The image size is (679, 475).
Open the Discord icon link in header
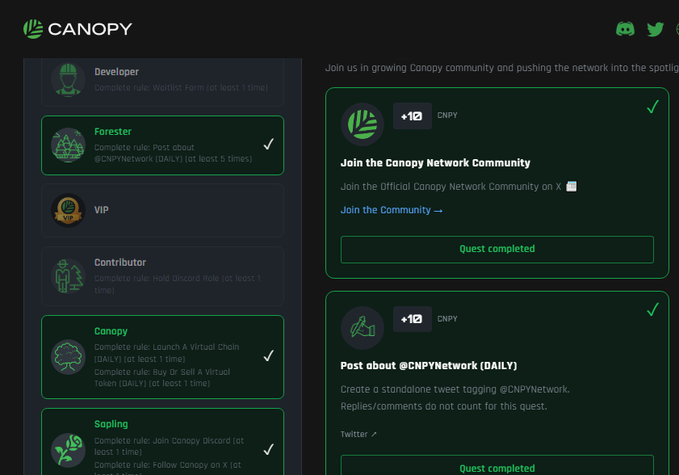click(x=625, y=29)
